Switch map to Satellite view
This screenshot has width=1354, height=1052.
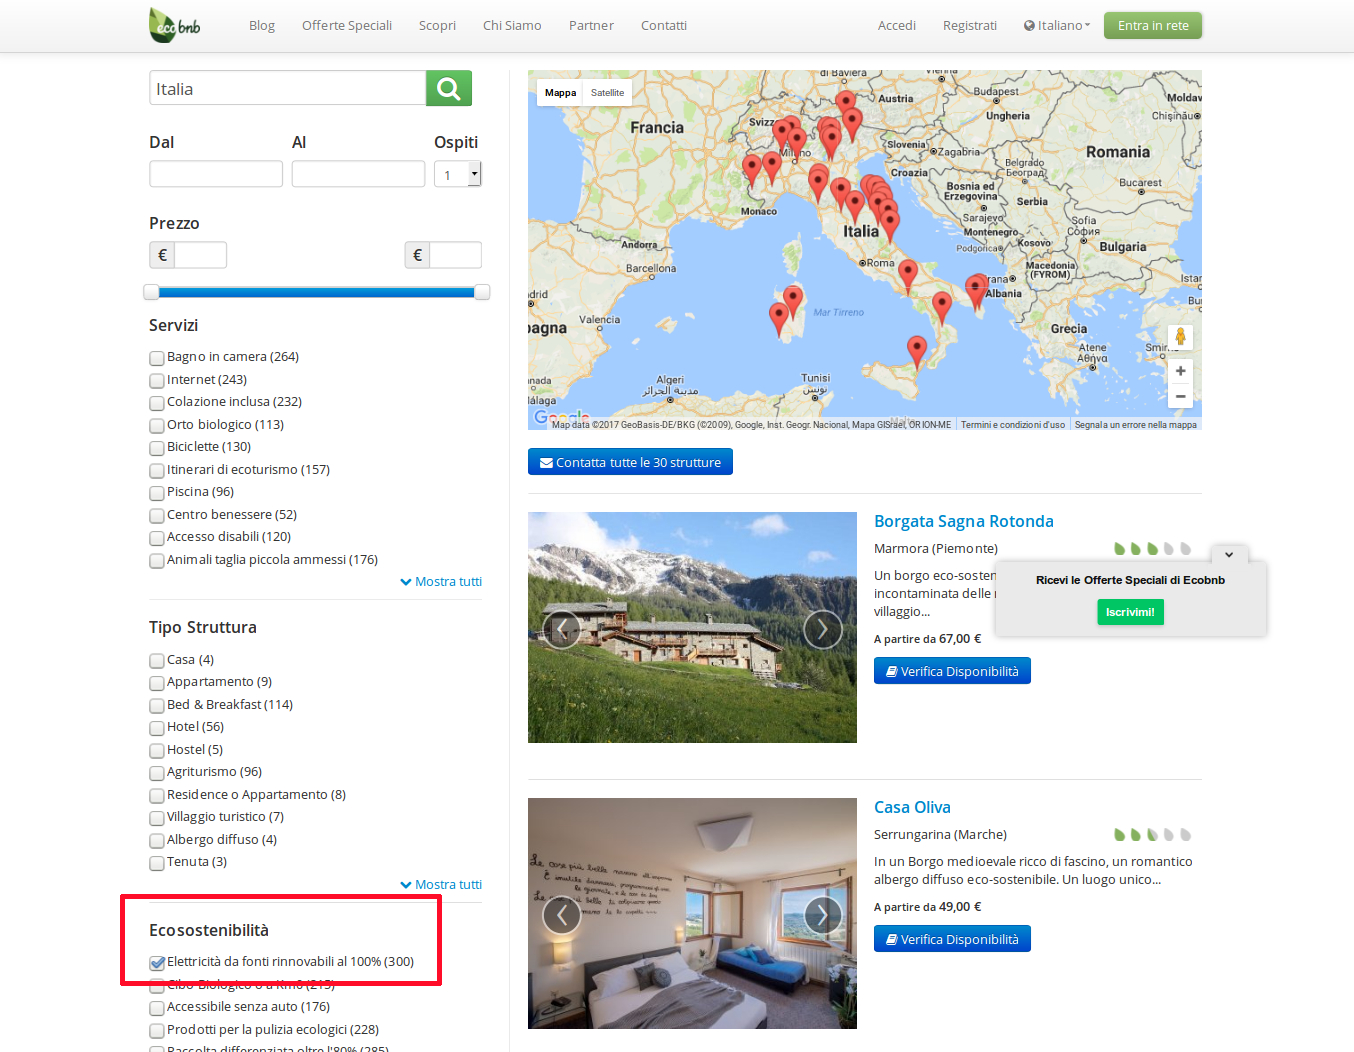[x=607, y=93]
